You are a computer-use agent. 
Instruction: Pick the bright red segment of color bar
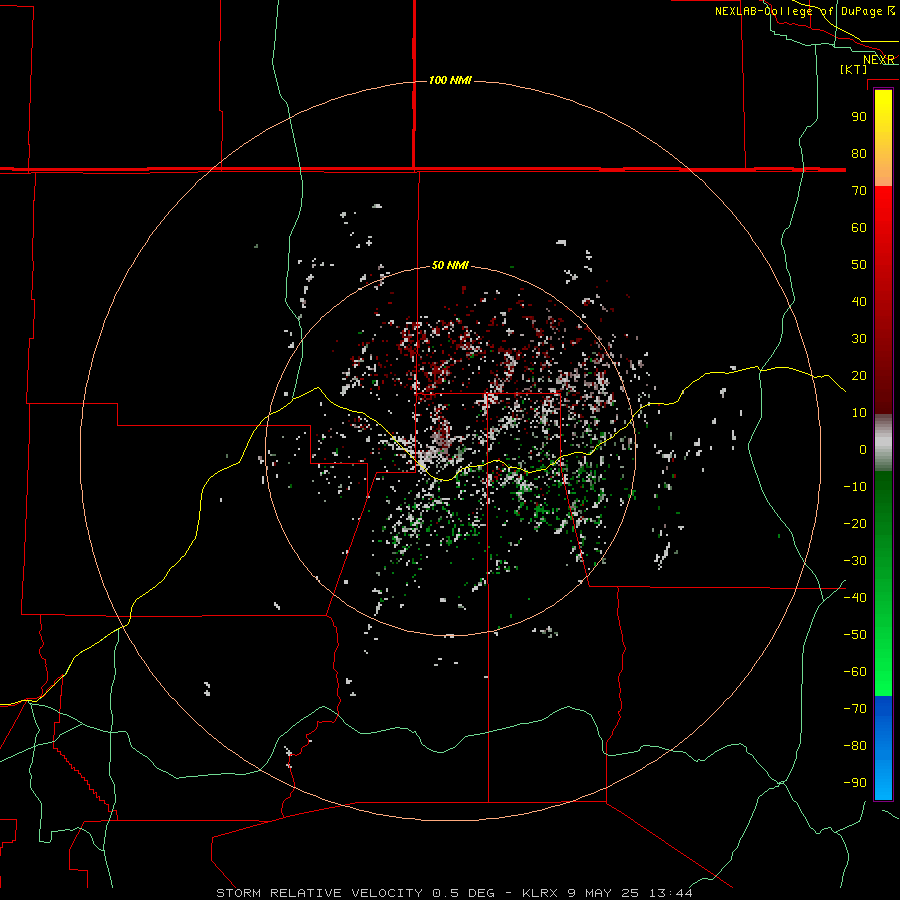tap(883, 218)
